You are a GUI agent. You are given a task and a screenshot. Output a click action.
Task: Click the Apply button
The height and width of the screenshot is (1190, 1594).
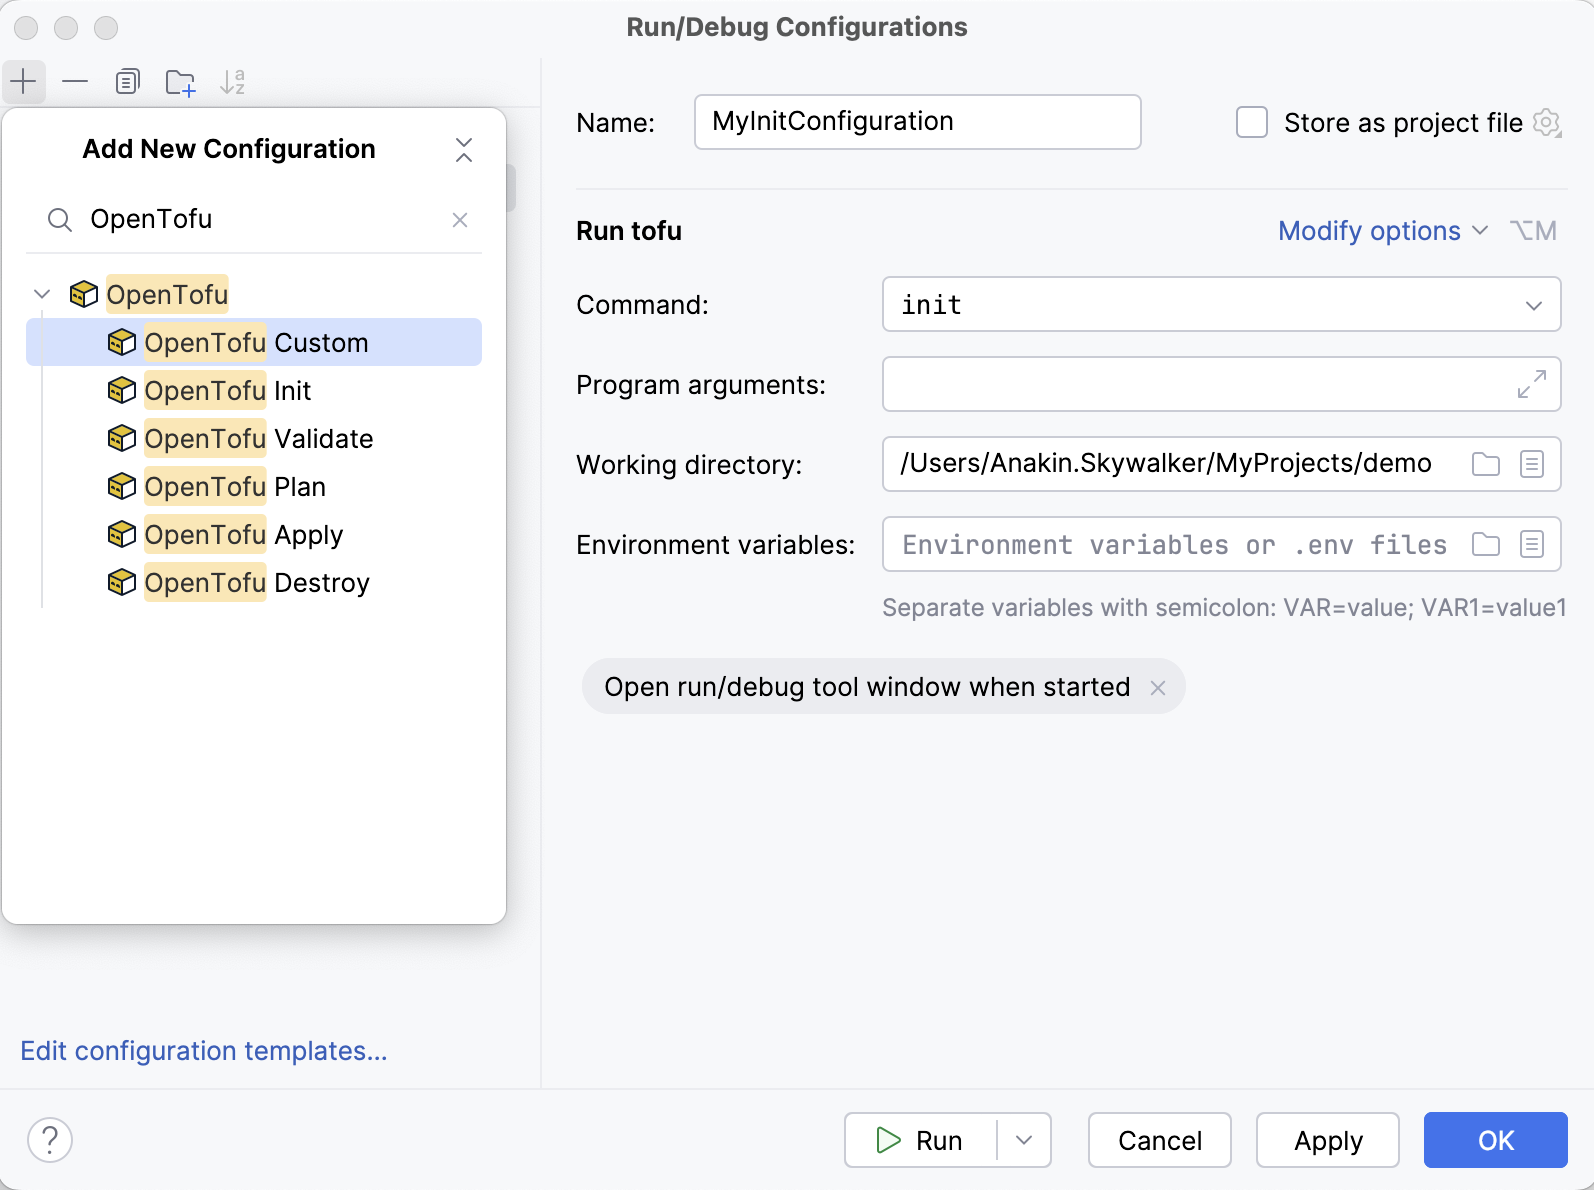tap(1328, 1140)
